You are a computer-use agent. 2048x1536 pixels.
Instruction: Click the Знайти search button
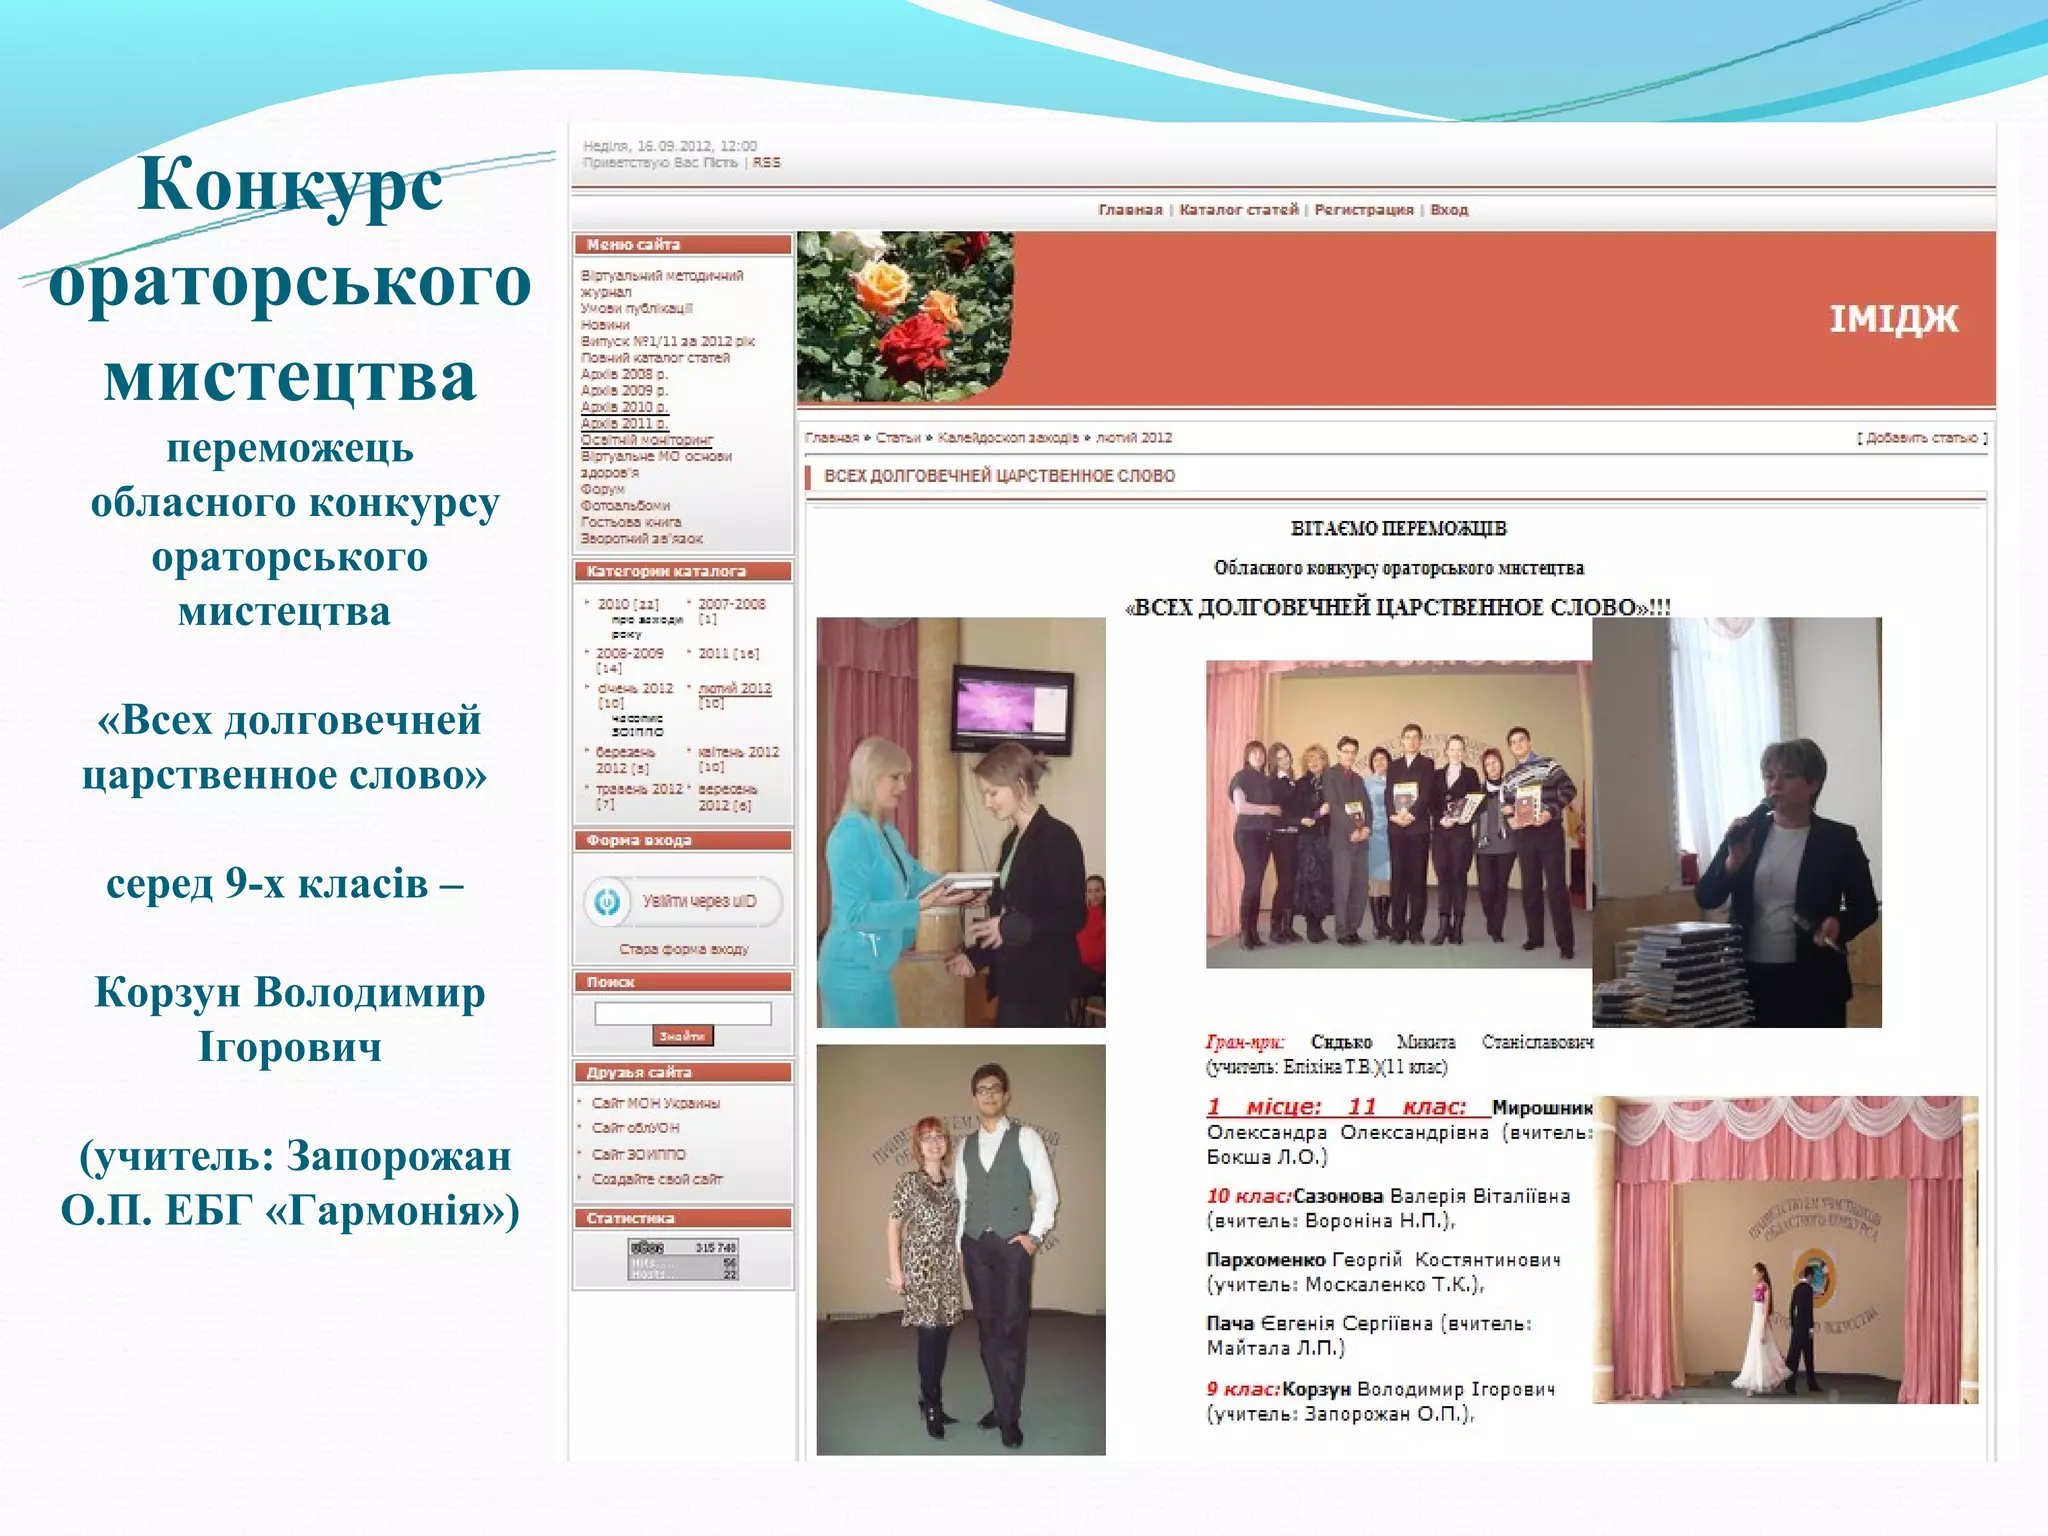click(683, 1036)
